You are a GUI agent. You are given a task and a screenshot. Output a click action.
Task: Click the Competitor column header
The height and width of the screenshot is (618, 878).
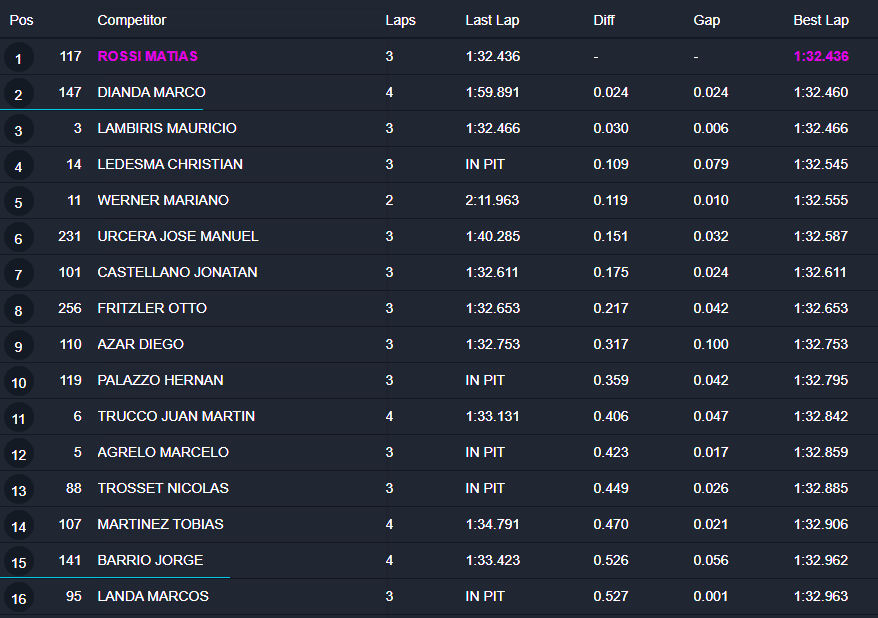132,20
